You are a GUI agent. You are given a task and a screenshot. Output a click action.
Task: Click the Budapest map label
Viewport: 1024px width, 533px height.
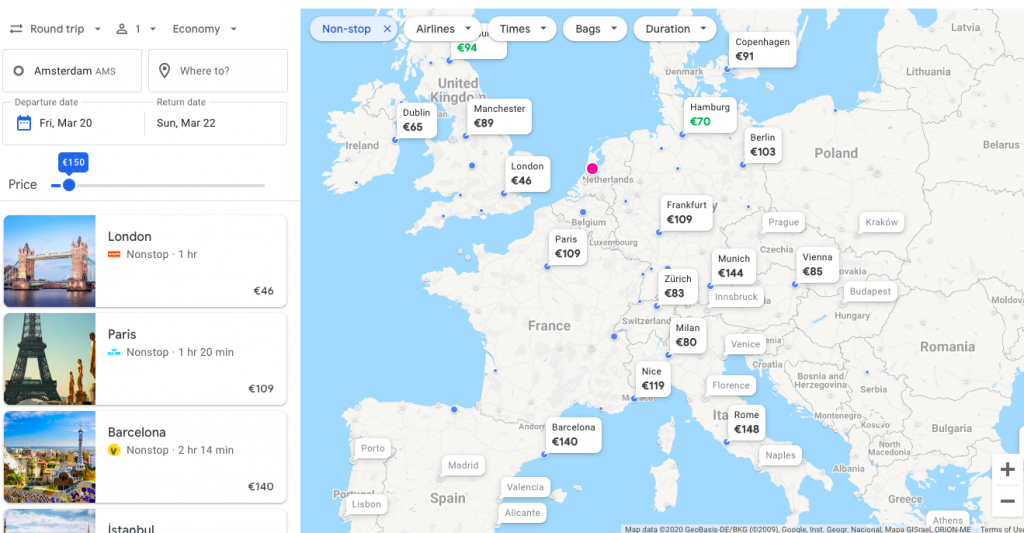(870, 291)
